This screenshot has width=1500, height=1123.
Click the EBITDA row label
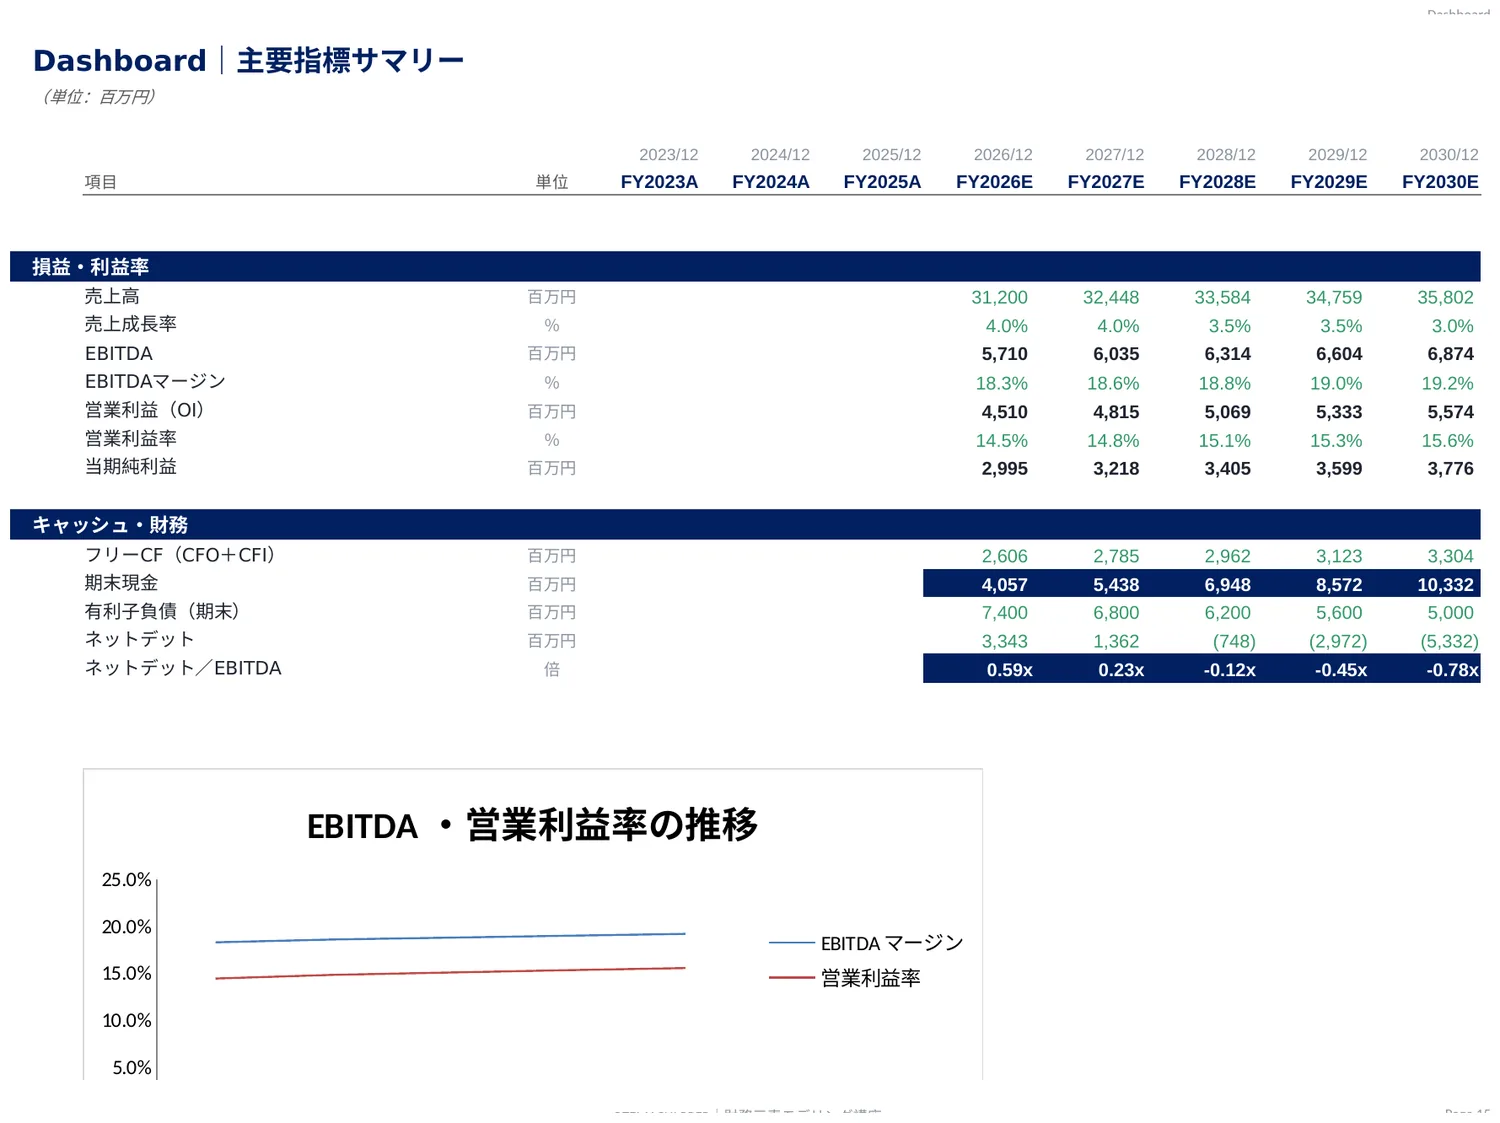click(x=119, y=354)
